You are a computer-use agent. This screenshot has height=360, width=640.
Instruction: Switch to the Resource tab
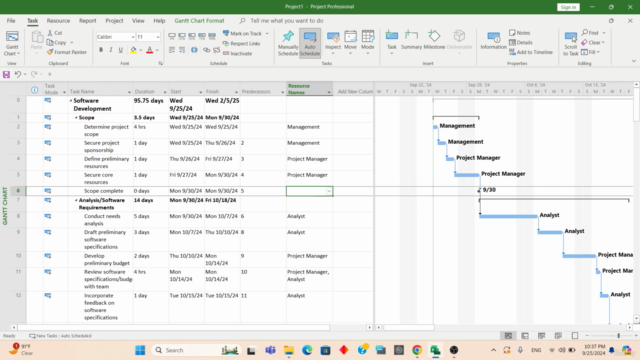[x=58, y=21]
